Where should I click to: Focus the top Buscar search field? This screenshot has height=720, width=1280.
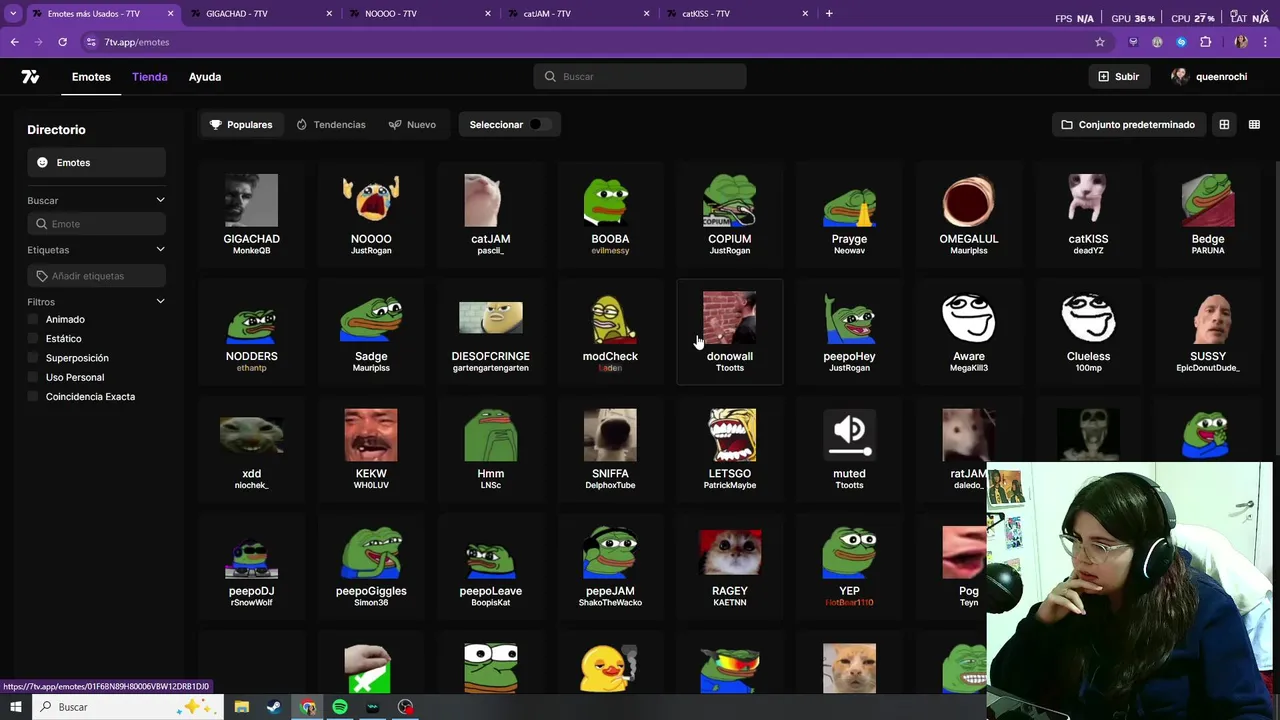pyautogui.click(x=640, y=77)
